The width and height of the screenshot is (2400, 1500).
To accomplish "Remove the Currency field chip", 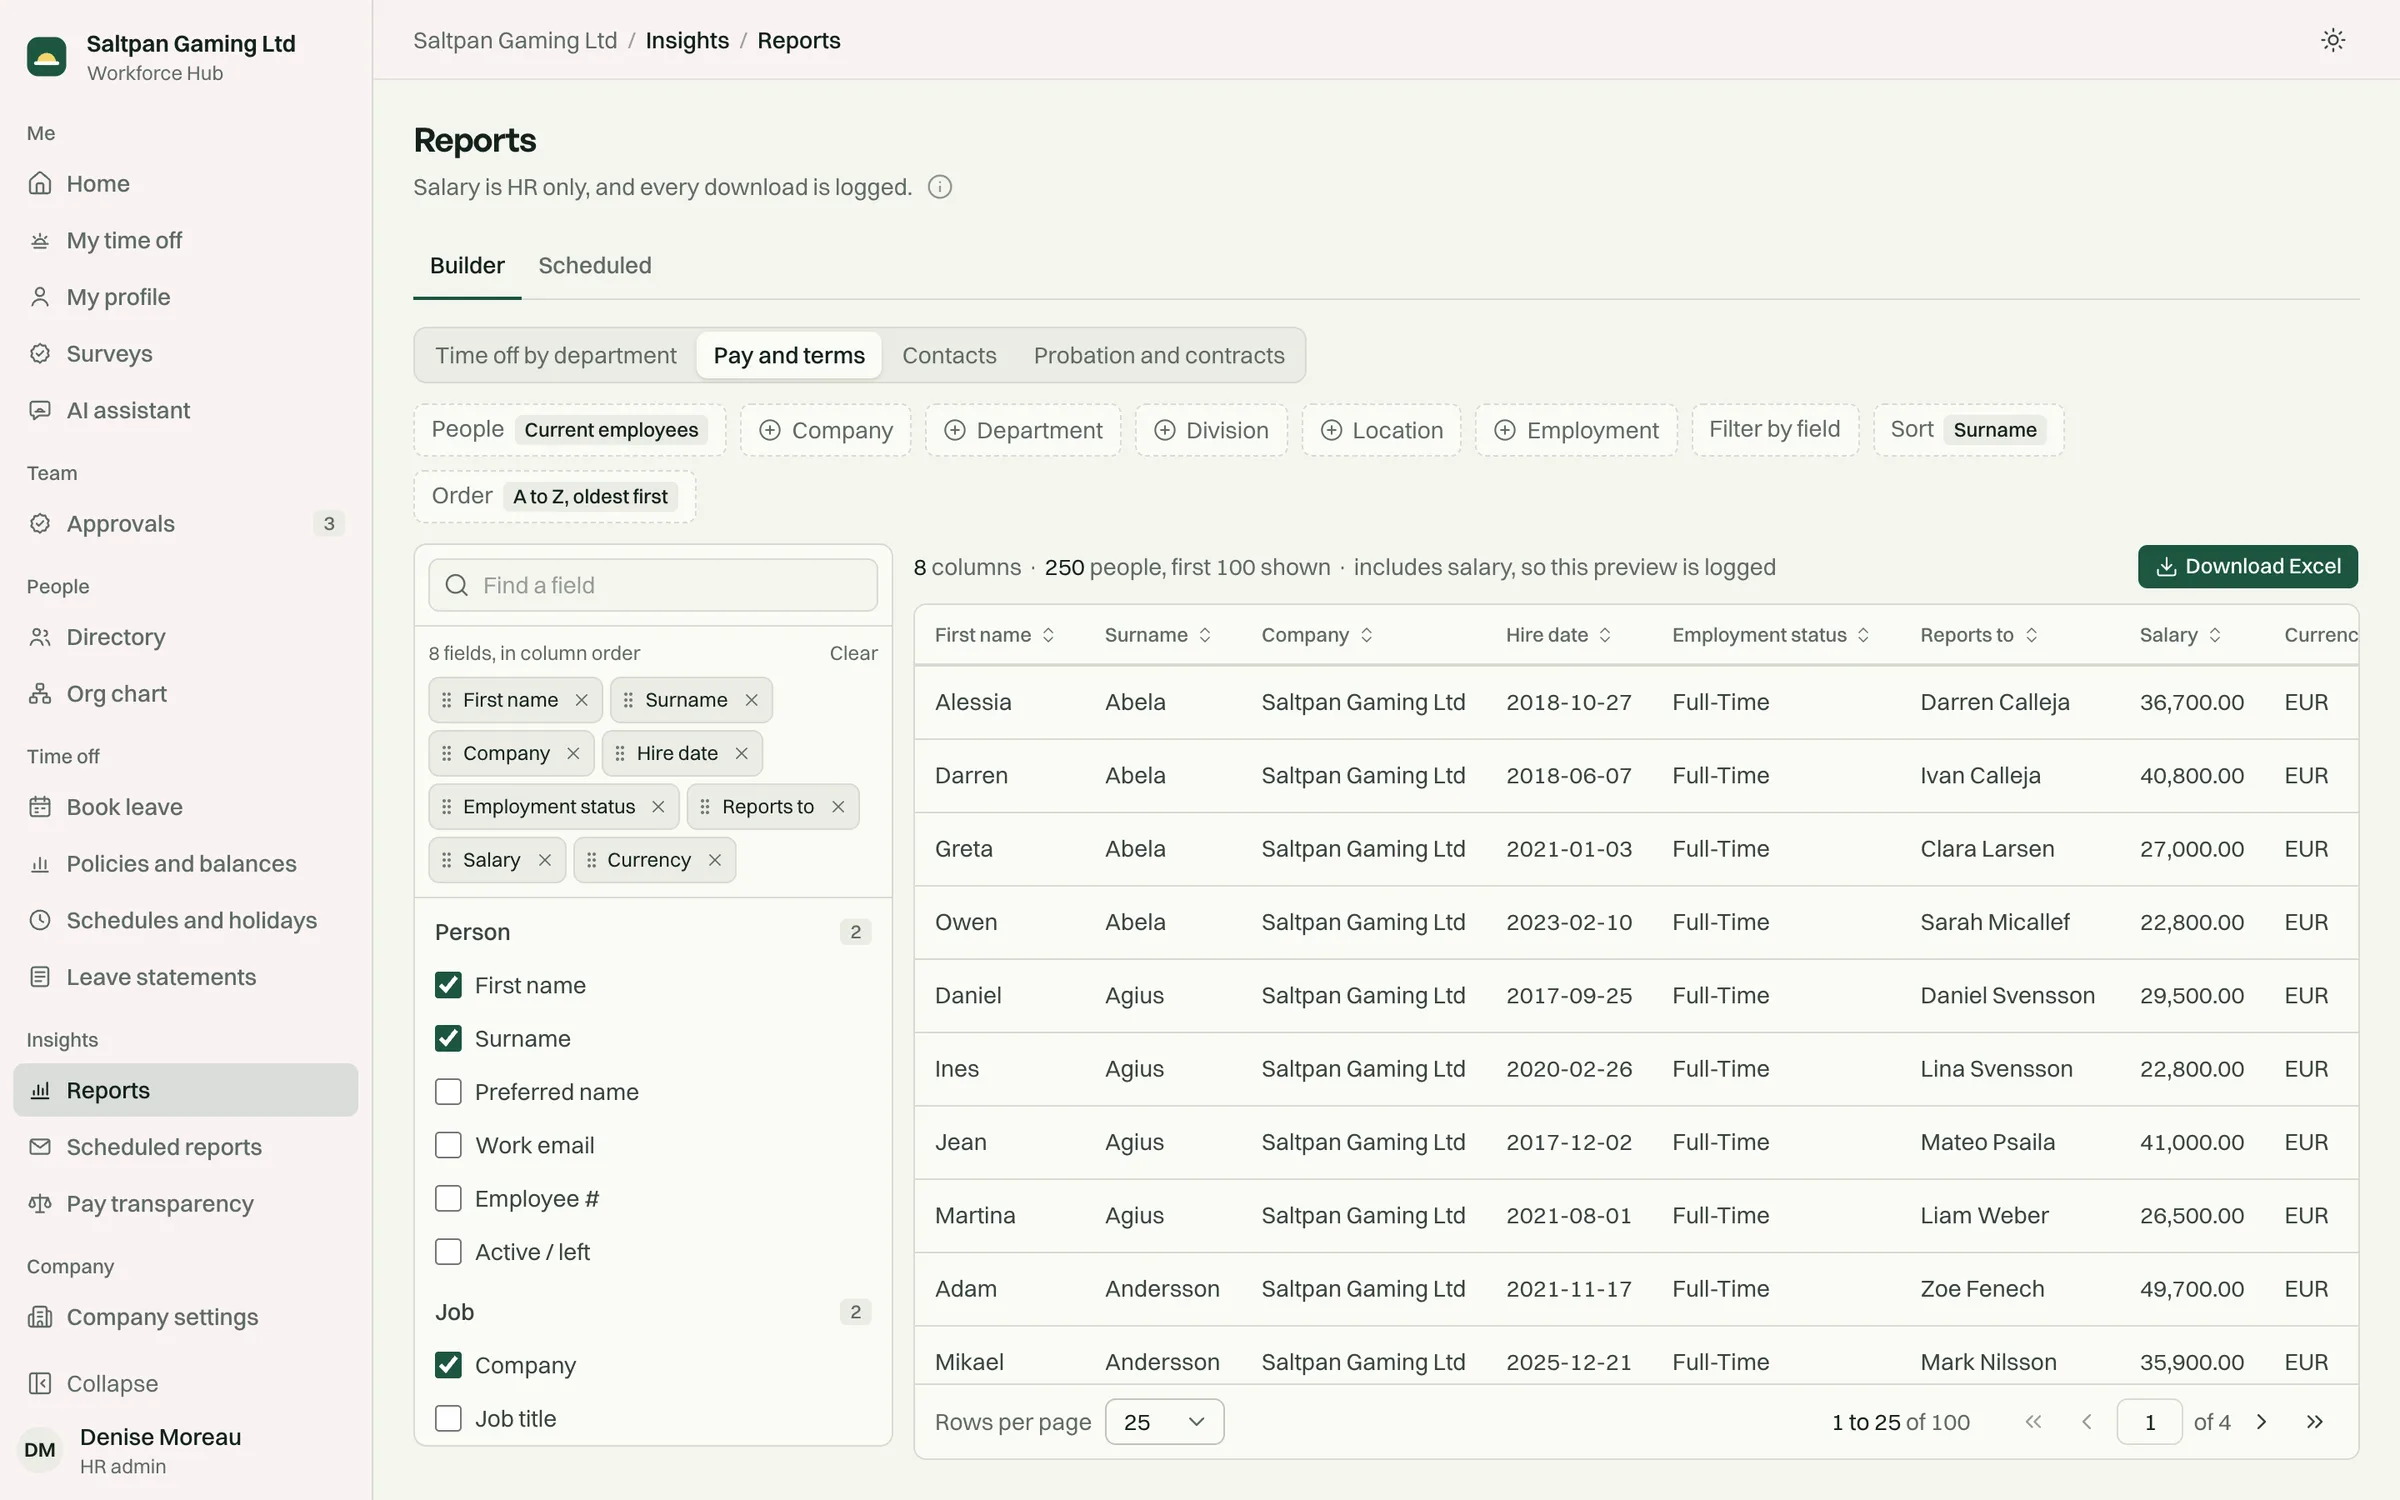I will click(714, 860).
